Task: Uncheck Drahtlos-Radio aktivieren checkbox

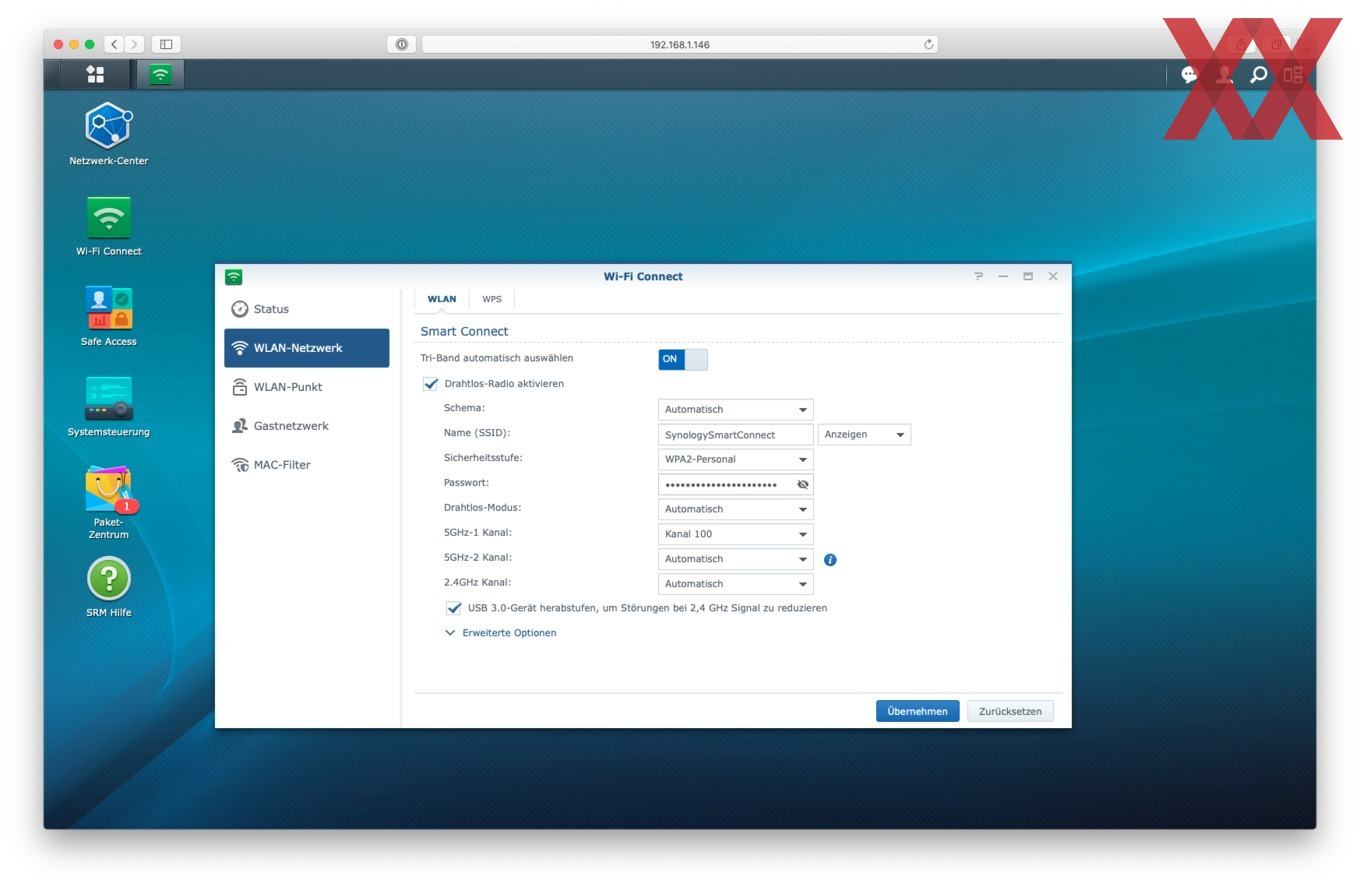Action: tap(431, 384)
